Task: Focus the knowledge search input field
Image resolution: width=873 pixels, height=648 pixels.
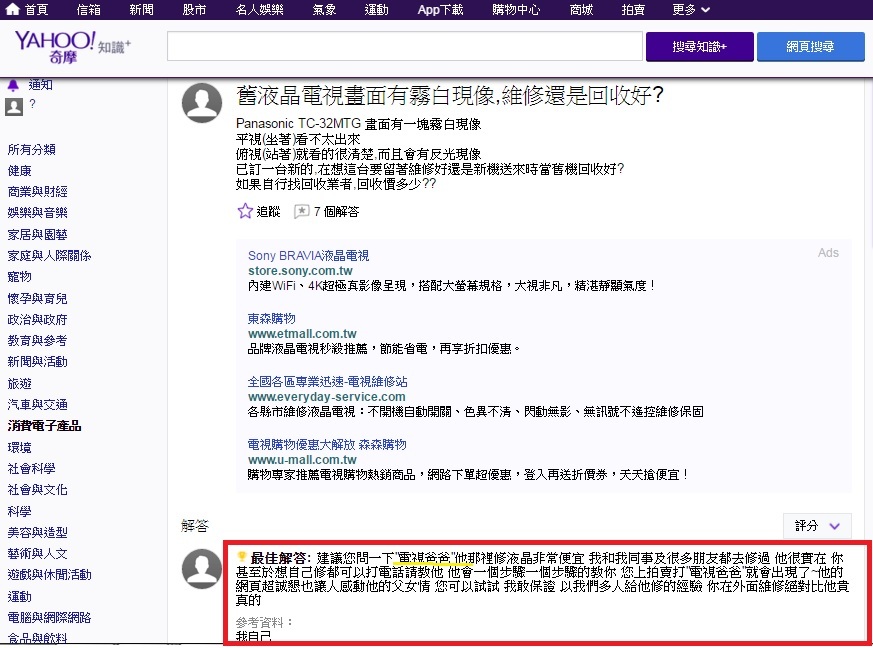Action: (405, 46)
